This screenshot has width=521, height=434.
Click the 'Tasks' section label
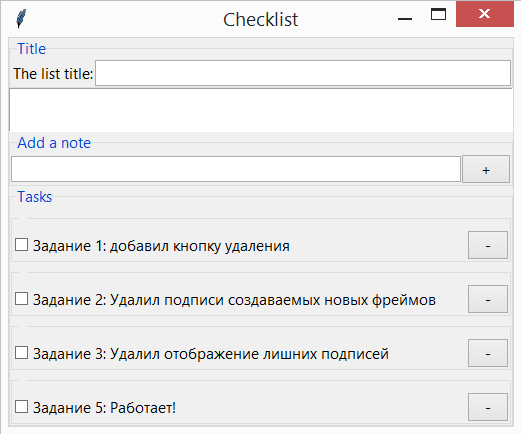click(x=35, y=197)
